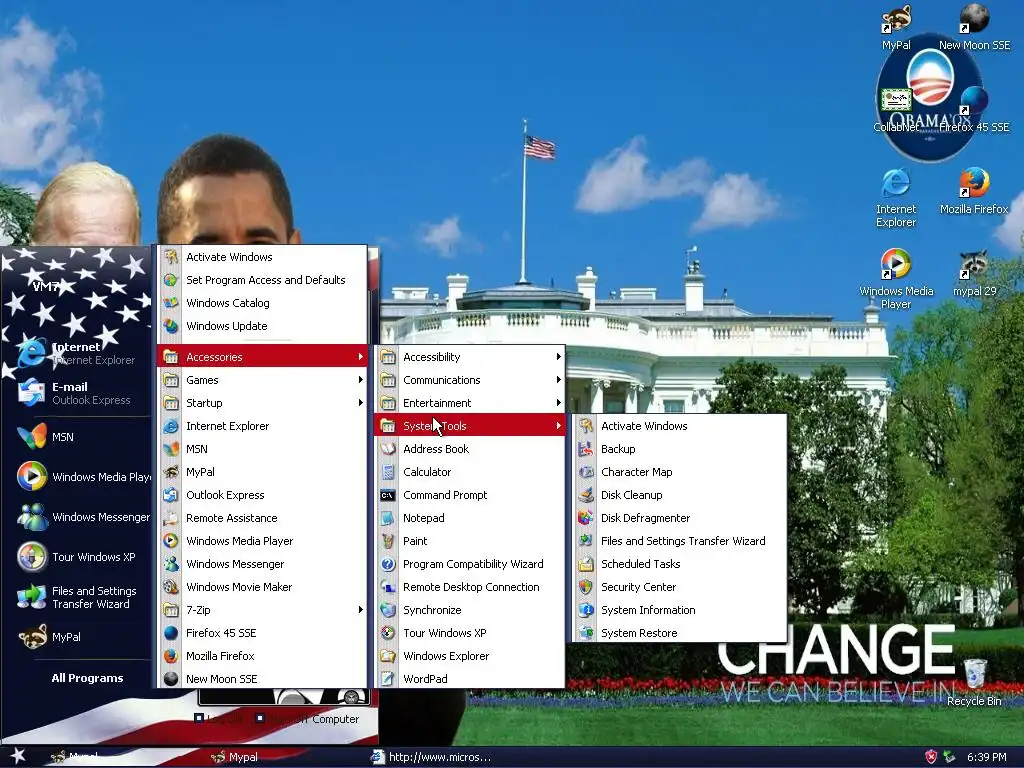
Task: Open Windows Update entry
Action: (x=263, y=325)
